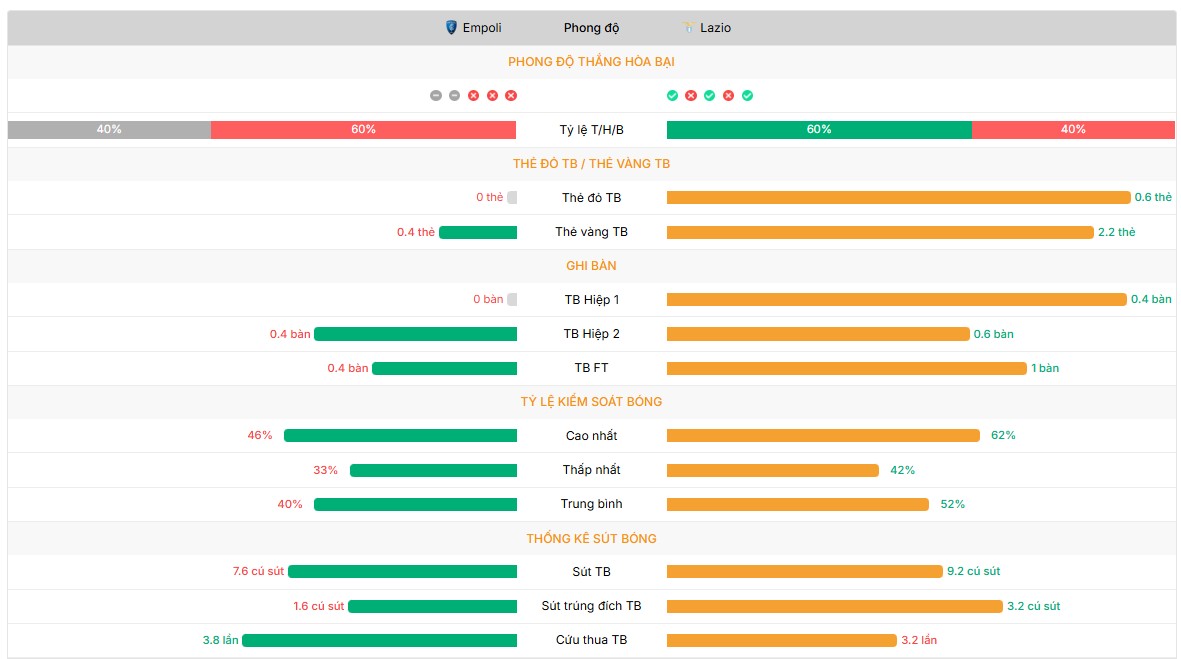This screenshot has width=1181, height=659.
Task: Click Empoli's grey 40% draw bar
Action: [109, 130]
